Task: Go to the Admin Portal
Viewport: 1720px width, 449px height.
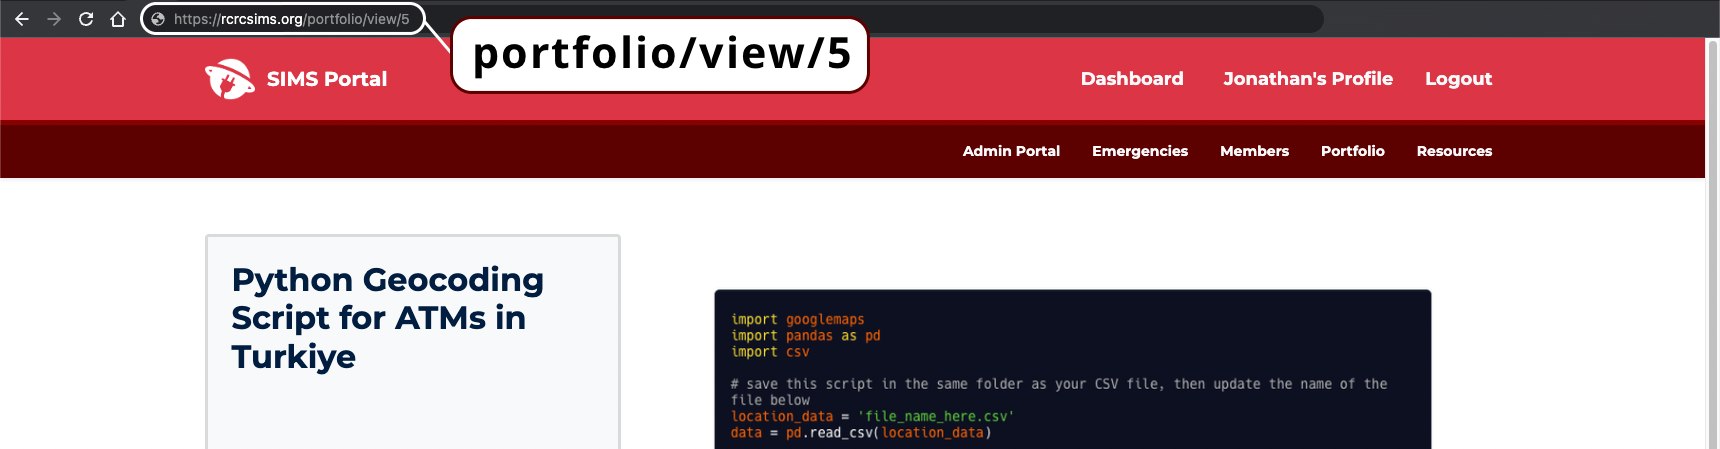Action: click(1010, 151)
